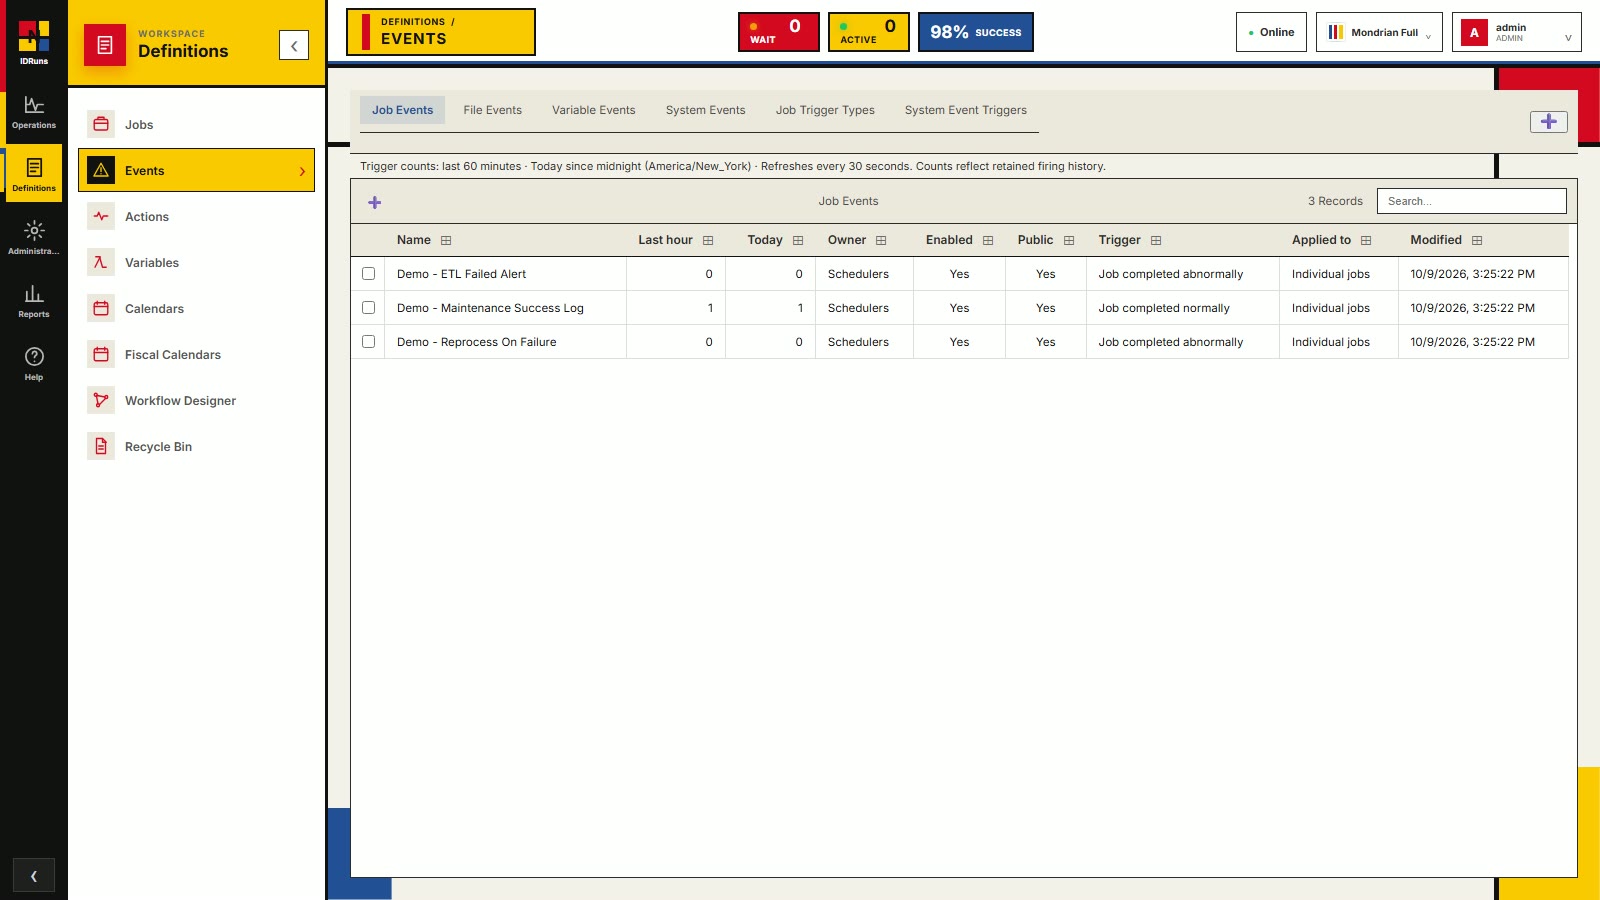
Task: Focus the Search input field
Action: [x=1472, y=201]
